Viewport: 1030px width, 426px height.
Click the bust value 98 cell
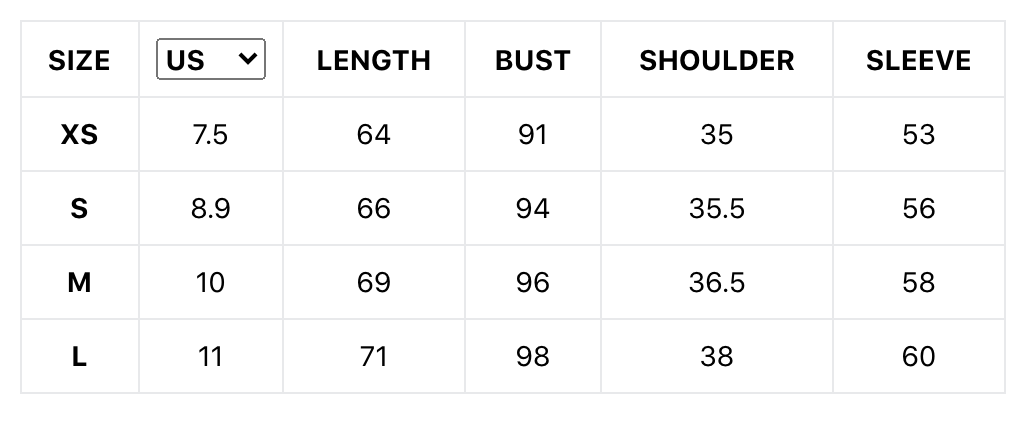[x=533, y=357]
